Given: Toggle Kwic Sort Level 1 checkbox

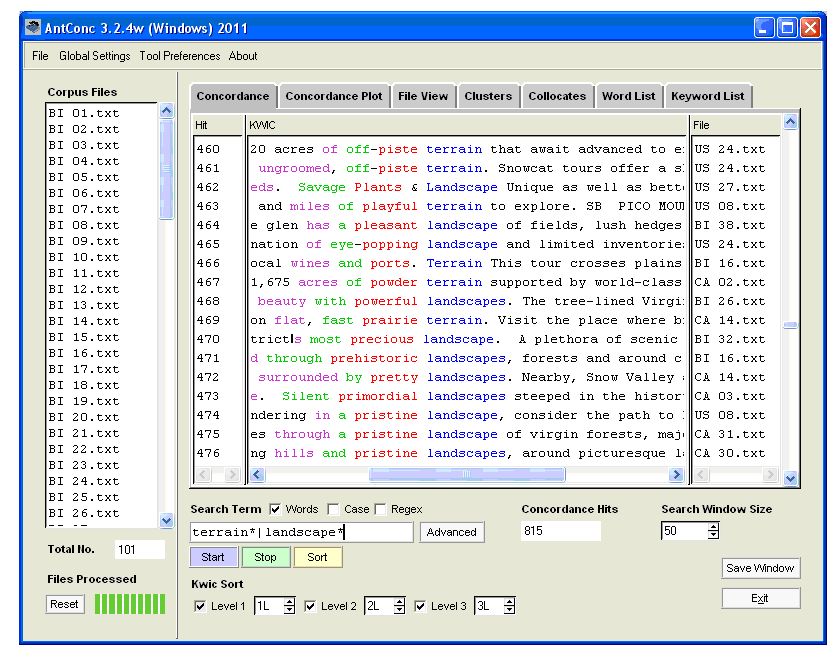Looking at the screenshot, I should 200,606.
